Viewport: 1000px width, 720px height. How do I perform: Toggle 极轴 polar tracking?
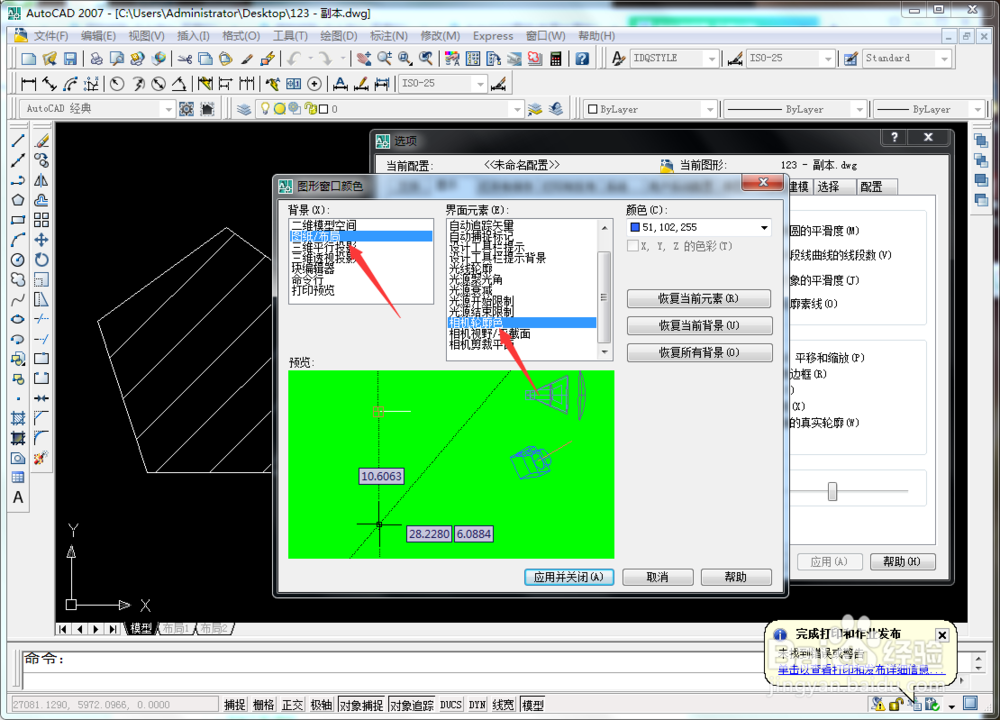coord(321,705)
